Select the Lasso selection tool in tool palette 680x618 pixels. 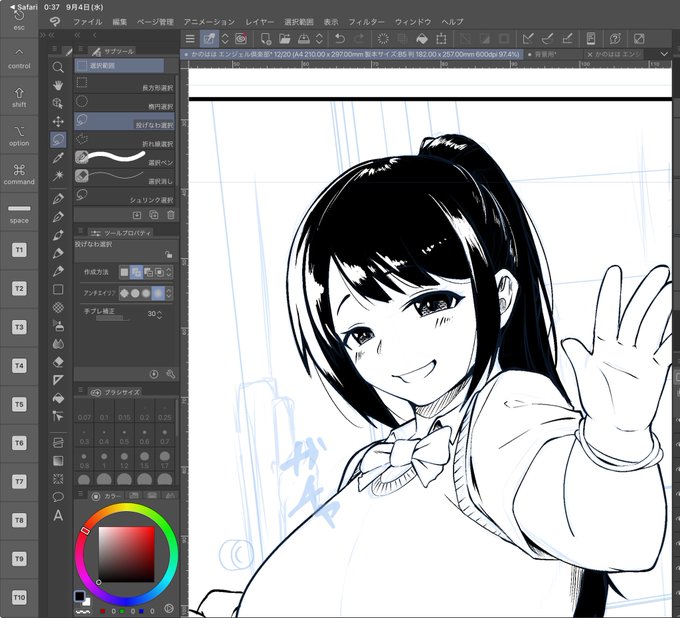(58, 140)
